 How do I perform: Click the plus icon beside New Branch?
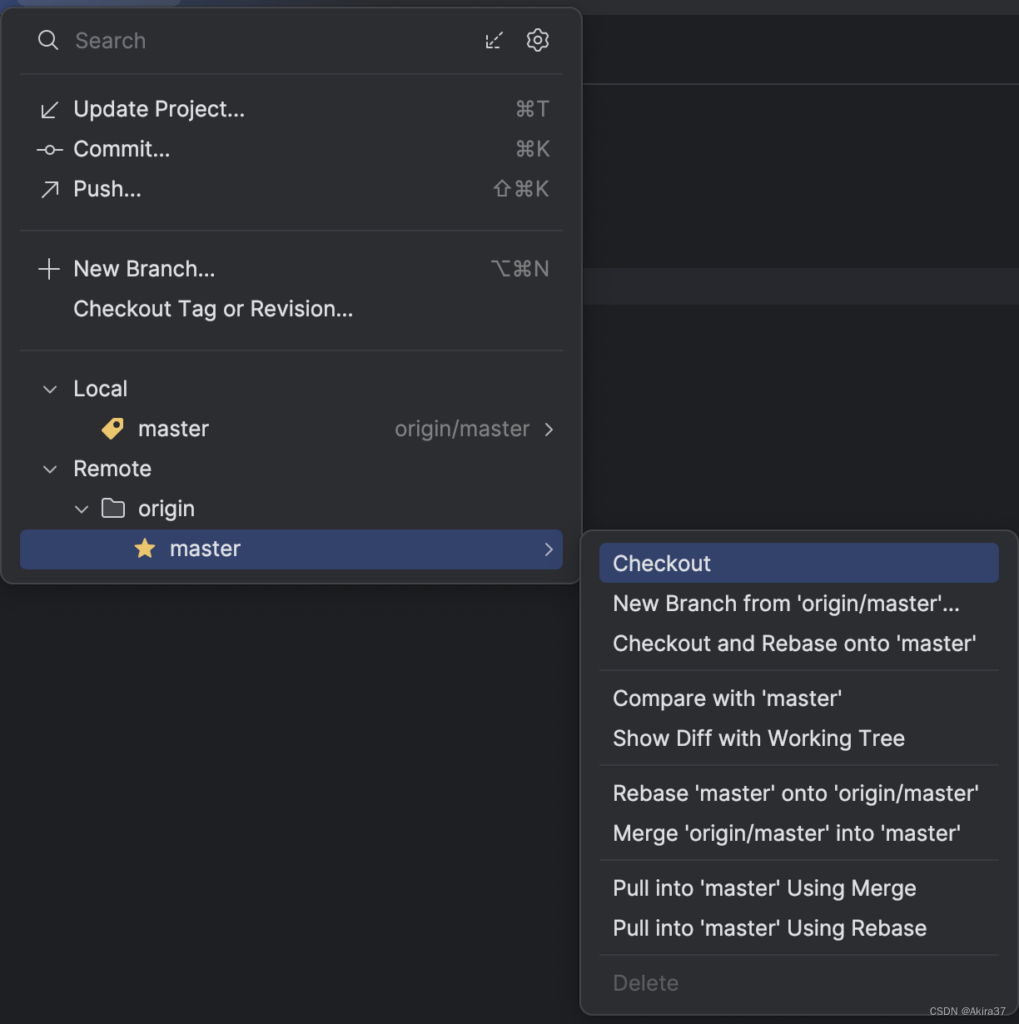click(x=49, y=268)
